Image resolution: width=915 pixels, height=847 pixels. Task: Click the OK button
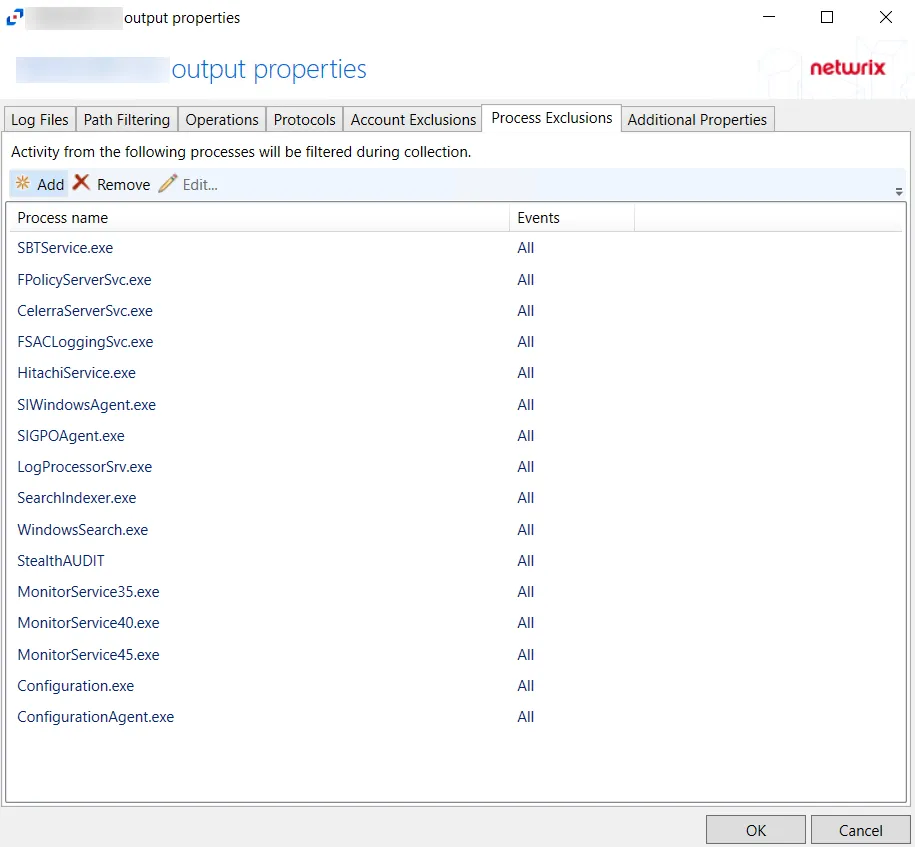coord(756,830)
